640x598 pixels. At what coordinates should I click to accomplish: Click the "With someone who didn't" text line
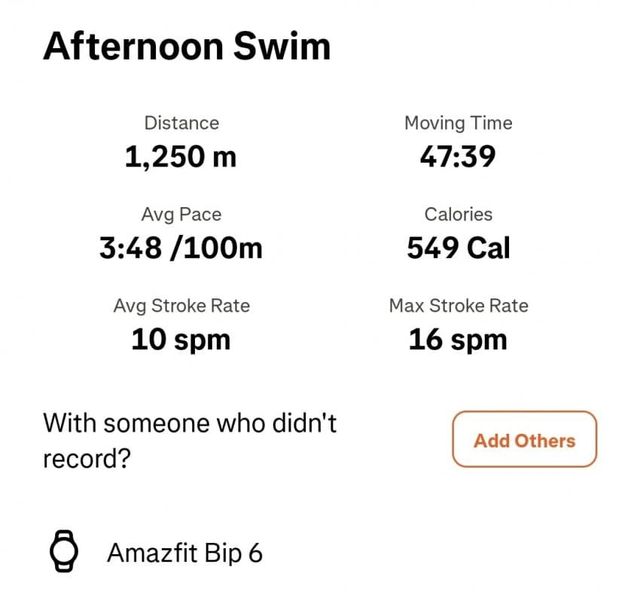[190, 423]
